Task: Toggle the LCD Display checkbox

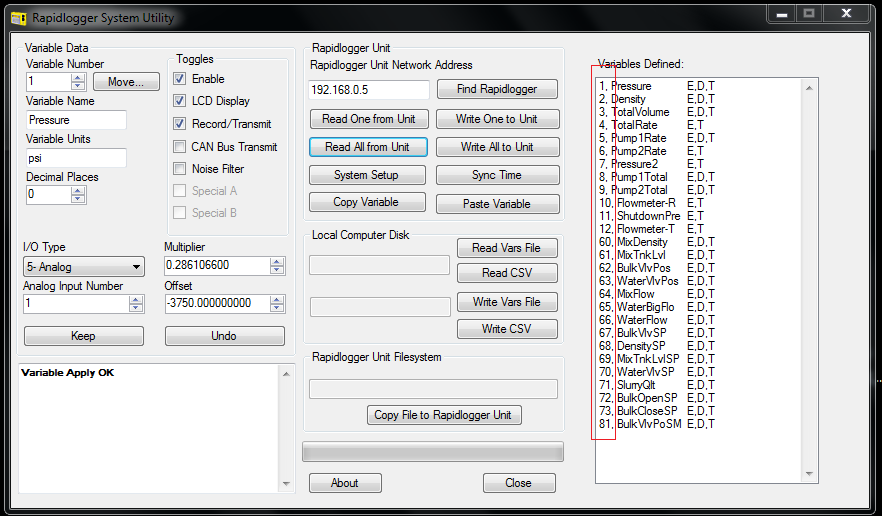Action: pos(179,101)
